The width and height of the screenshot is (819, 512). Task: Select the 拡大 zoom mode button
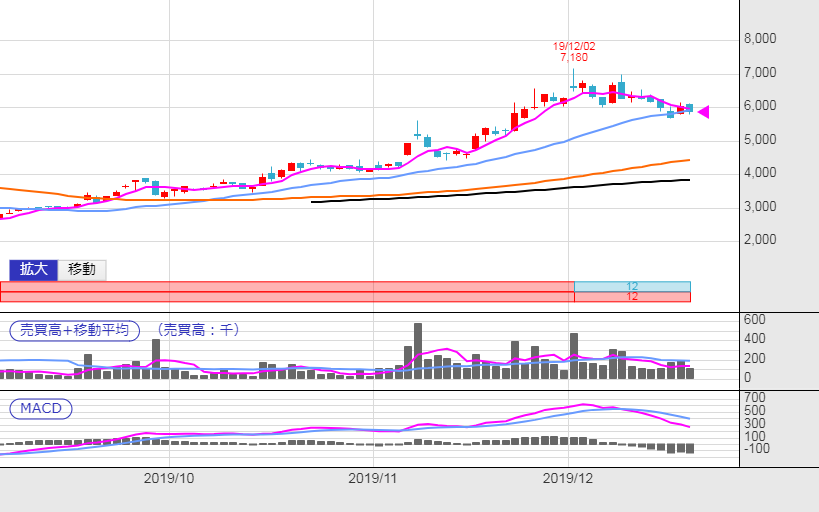point(33,270)
